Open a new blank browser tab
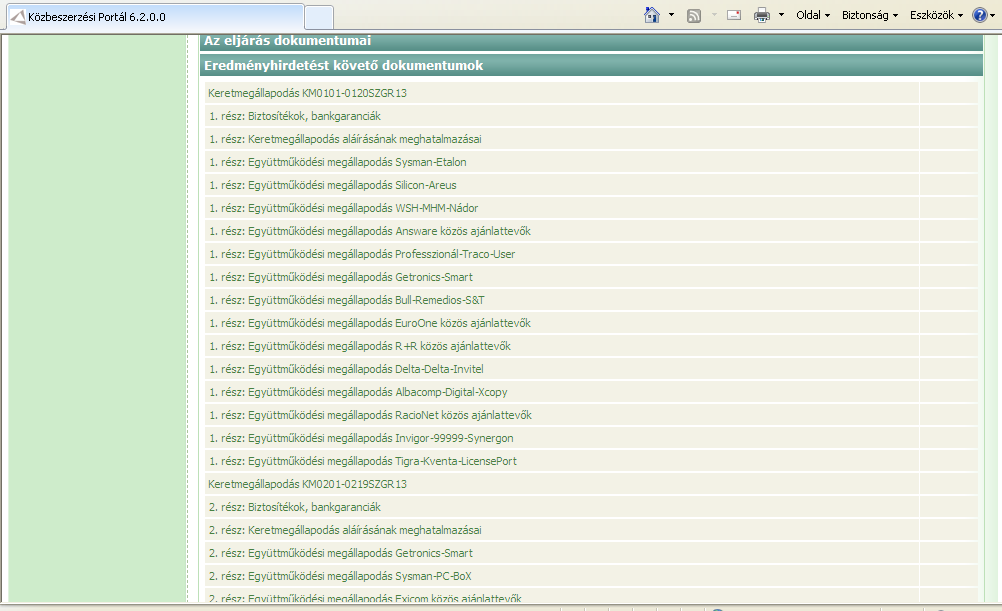The image size is (1002, 611). [319, 17]
